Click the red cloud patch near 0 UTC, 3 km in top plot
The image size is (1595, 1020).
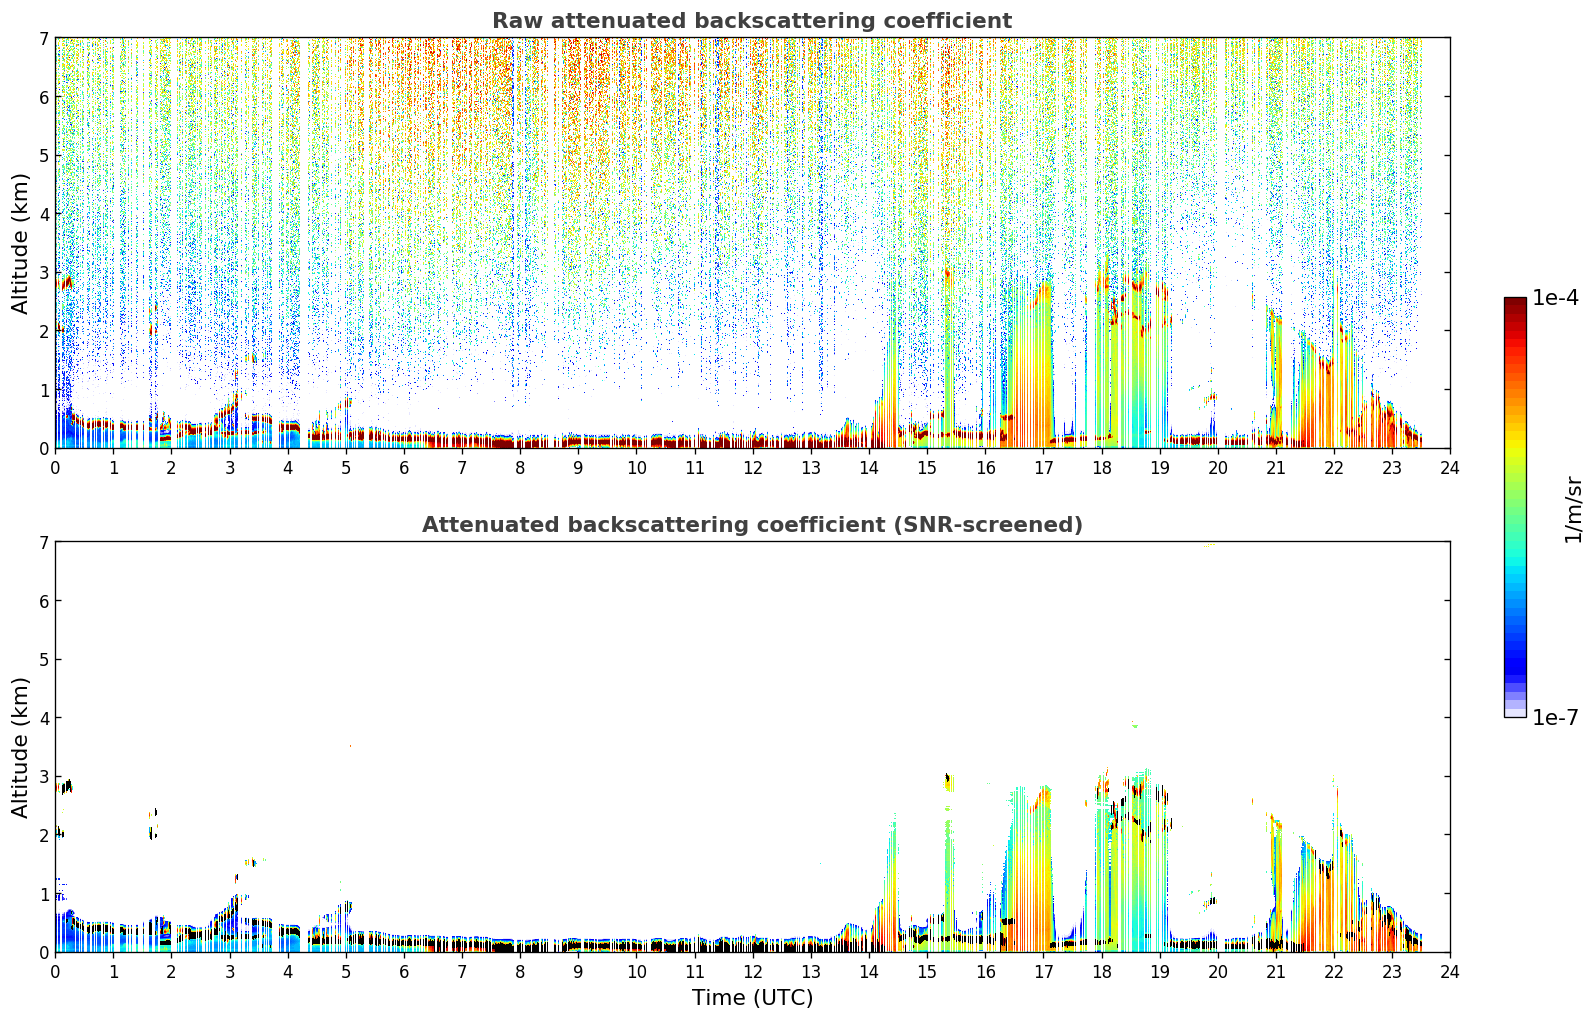pos(65,283)
